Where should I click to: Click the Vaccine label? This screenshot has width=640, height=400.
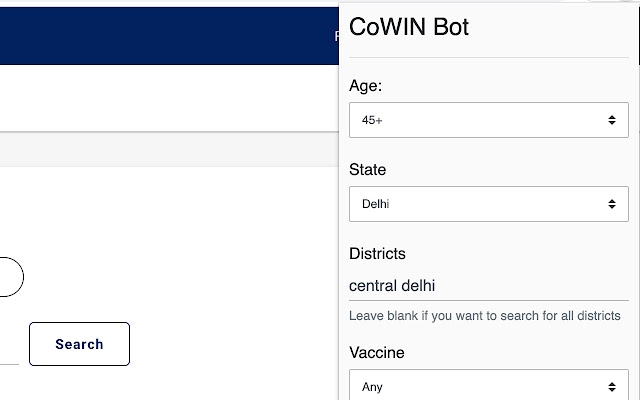coord(377,353)
